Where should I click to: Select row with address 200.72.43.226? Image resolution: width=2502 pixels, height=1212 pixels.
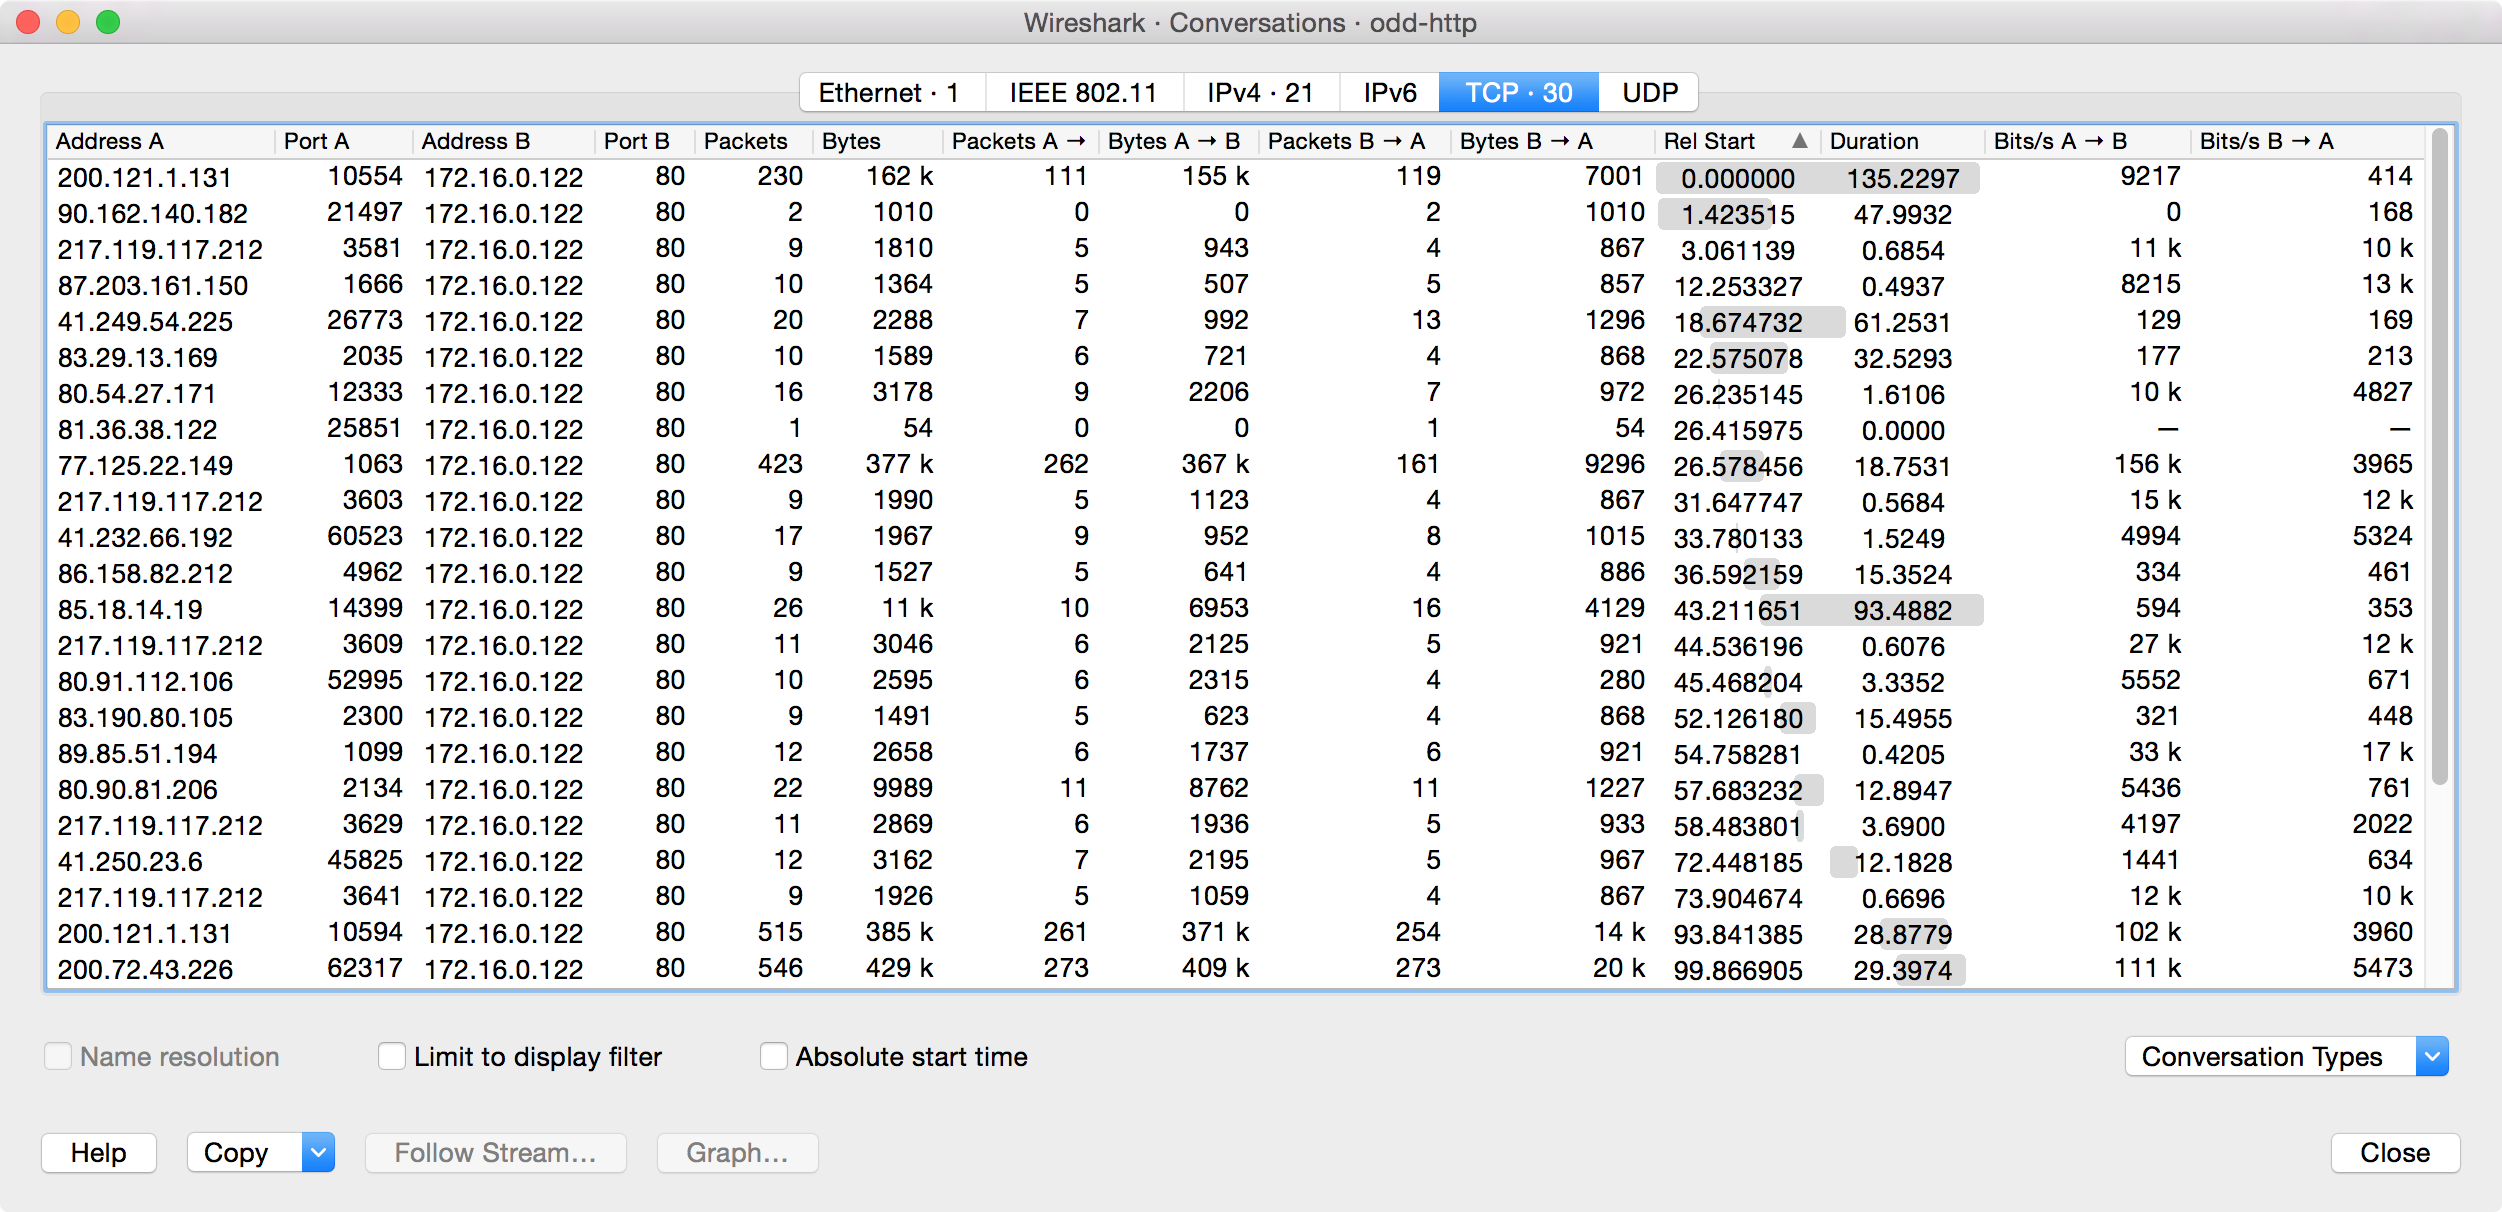[1235, 969]
